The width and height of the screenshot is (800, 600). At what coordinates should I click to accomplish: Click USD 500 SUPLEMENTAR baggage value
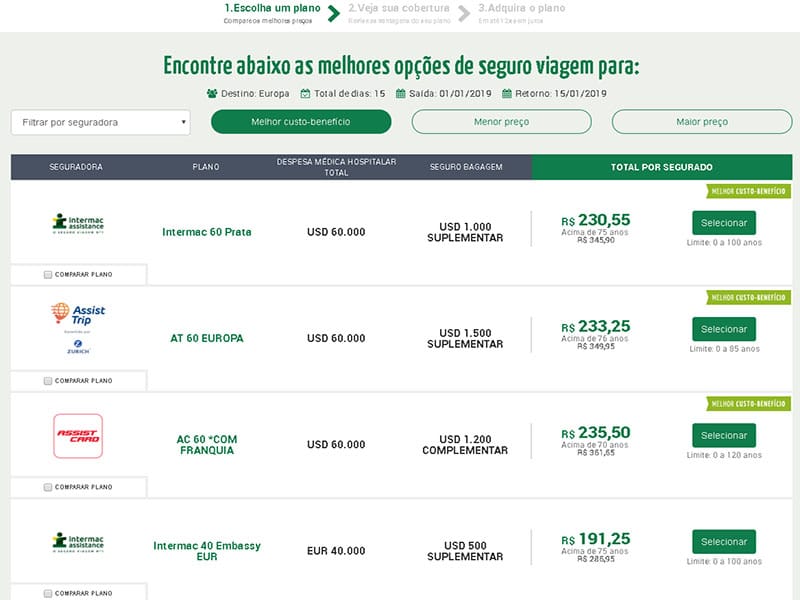[x=465, y=551]
